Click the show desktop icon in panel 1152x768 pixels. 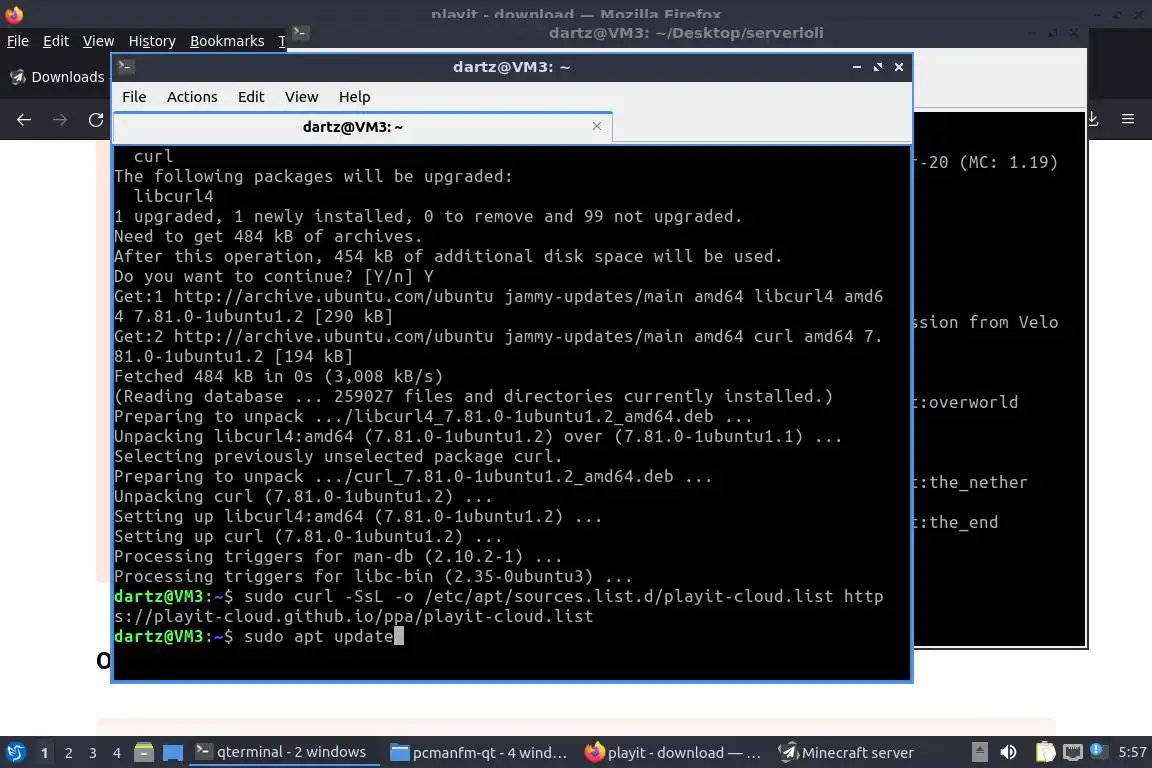[x=173, y=753]
